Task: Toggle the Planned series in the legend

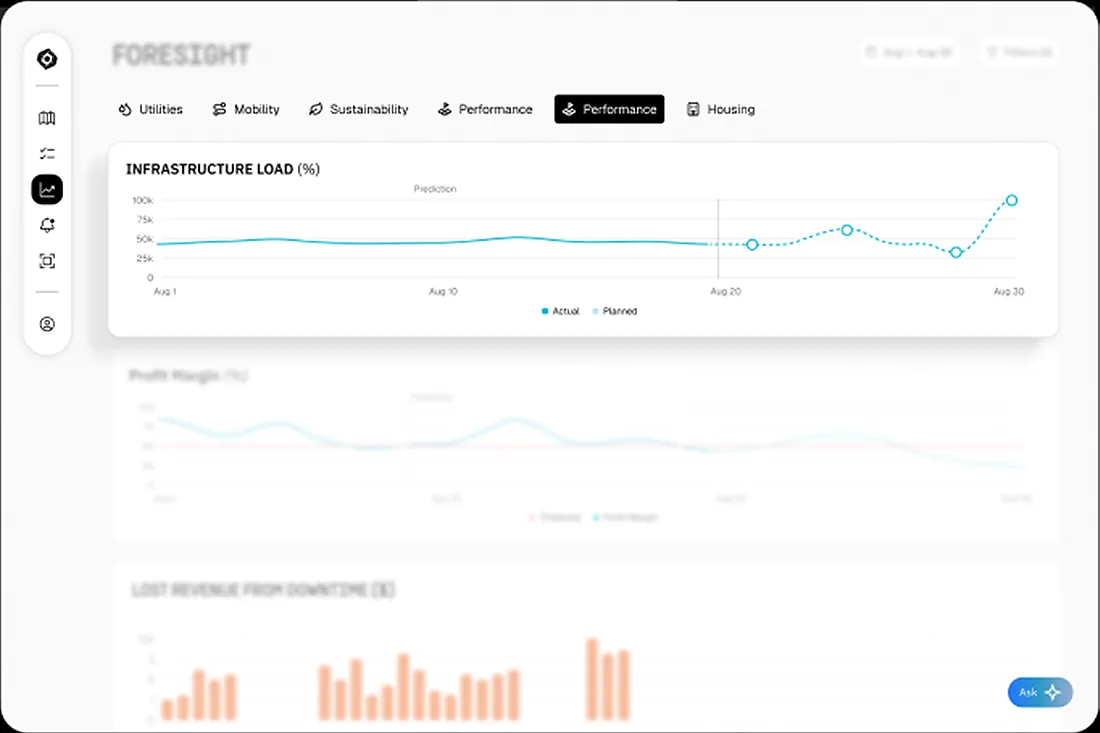Action: coord(615,311)
